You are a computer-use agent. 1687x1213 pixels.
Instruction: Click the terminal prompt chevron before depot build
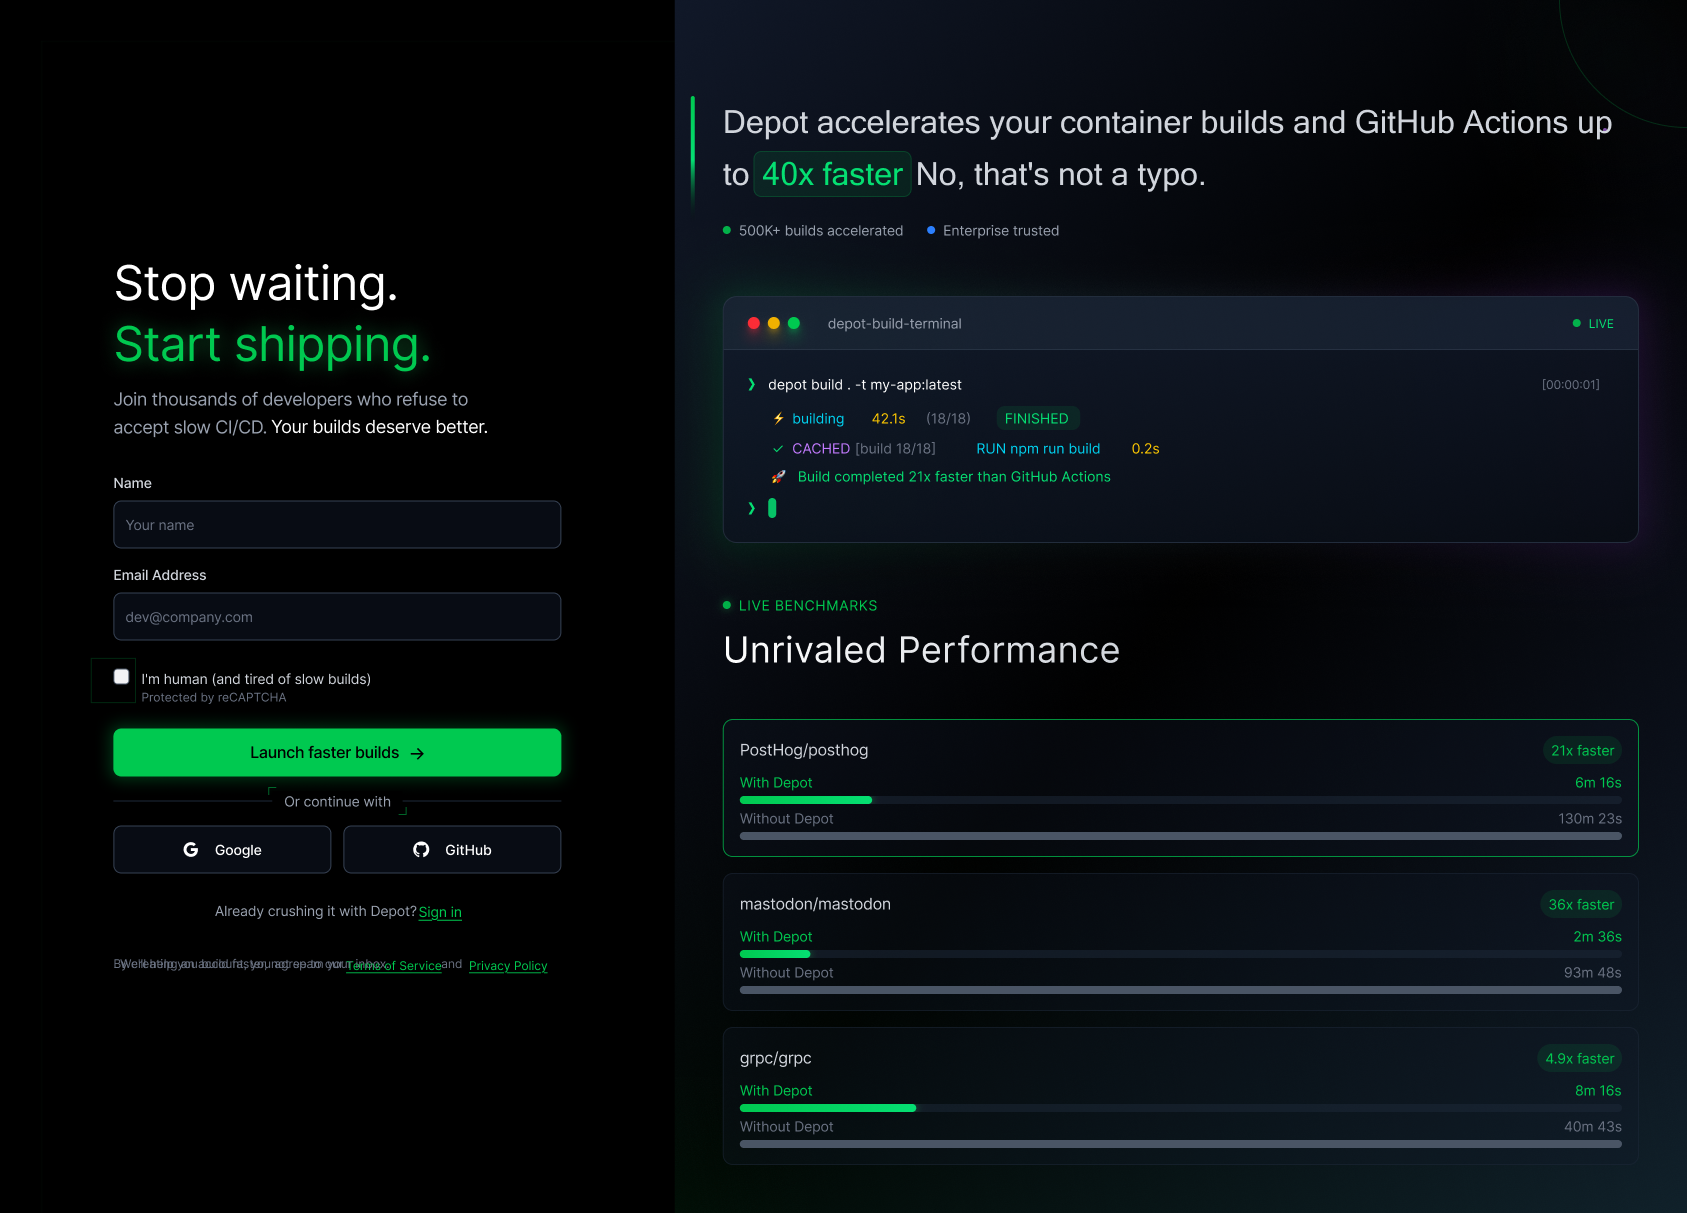(x=752, y=385)
